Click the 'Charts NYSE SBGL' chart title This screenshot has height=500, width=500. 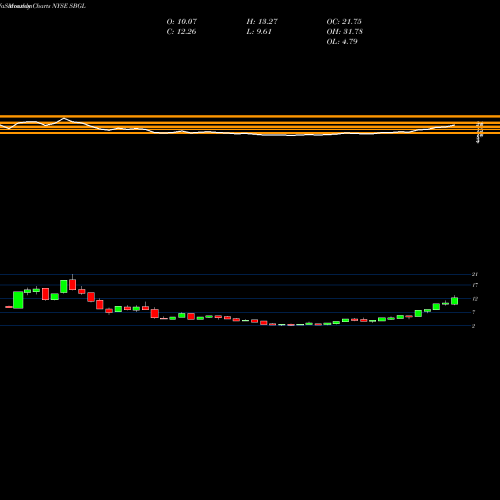tap(59, 6)
